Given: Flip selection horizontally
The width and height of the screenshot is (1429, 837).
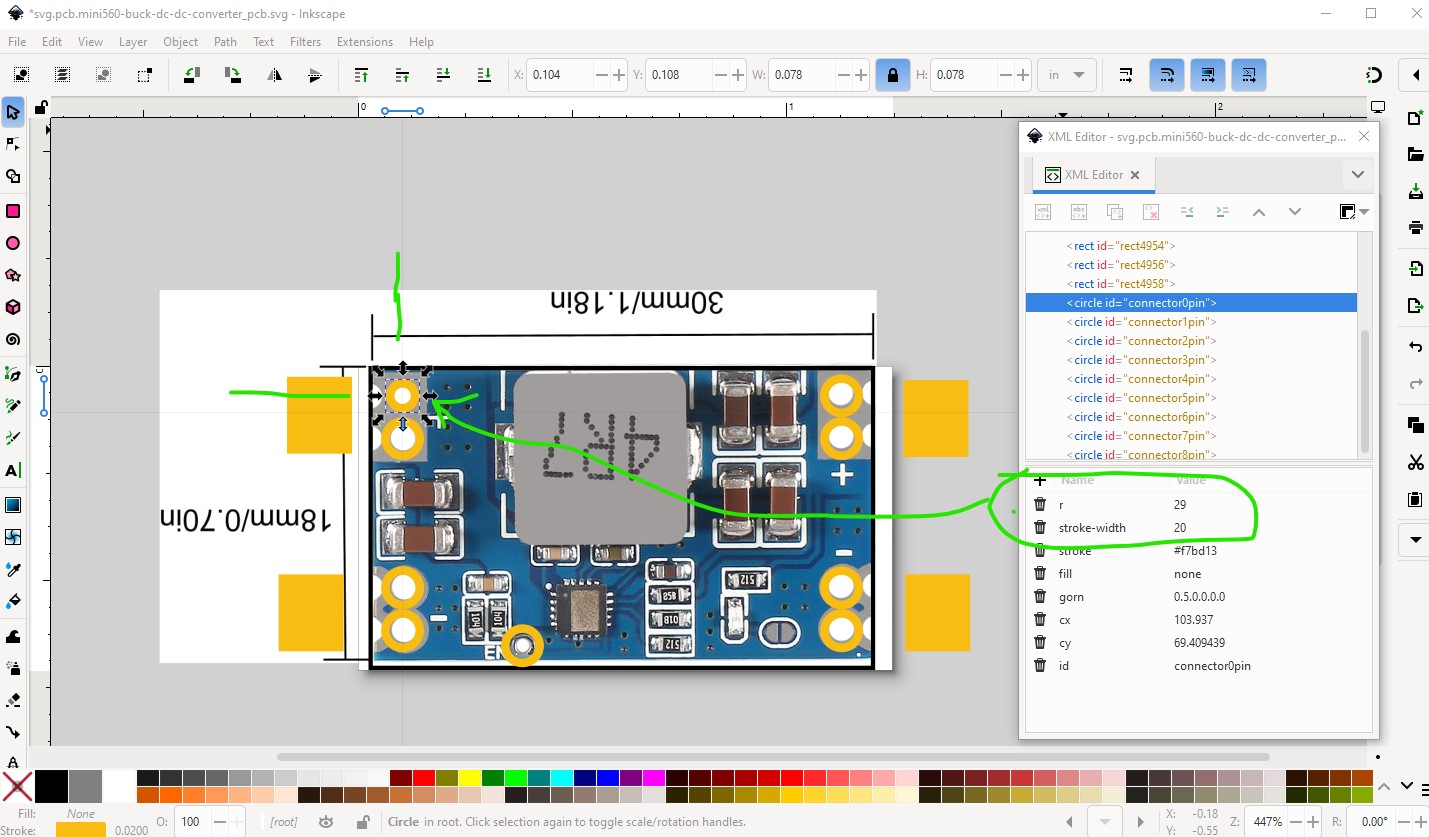Looking at the screenshot, I should (274, 75).
